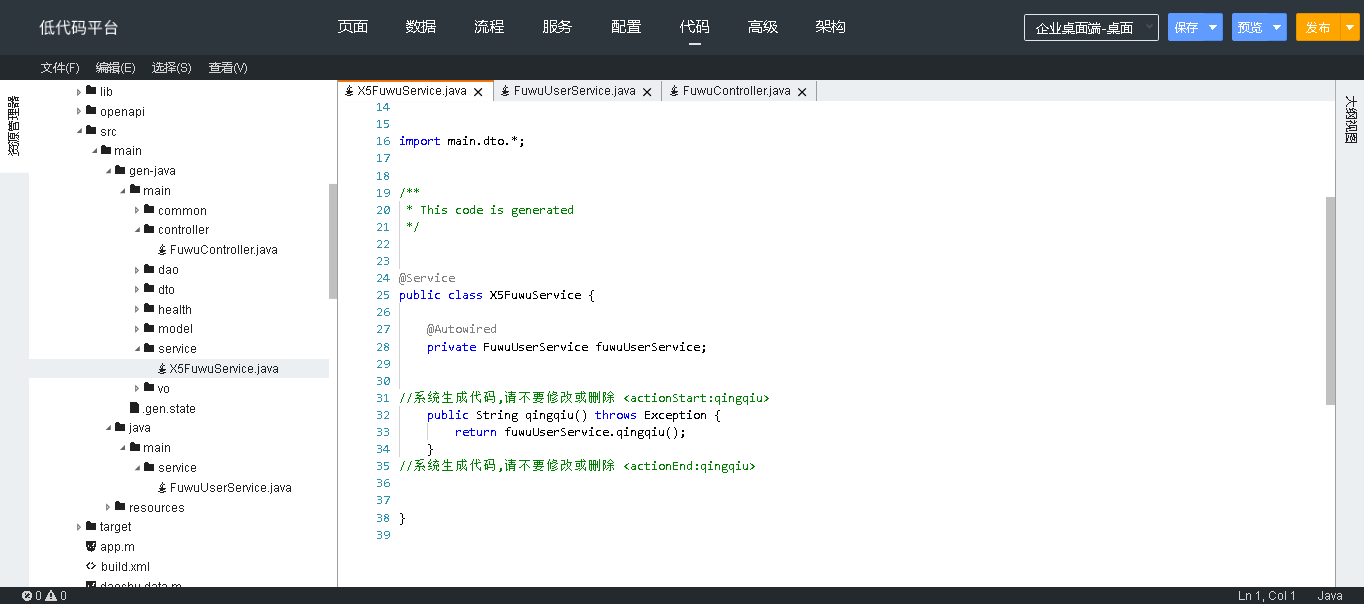This screenshot has width=1364, height=604.
Task: Open the 保存 save dropdown arrow
Action: coord(1213,28)
